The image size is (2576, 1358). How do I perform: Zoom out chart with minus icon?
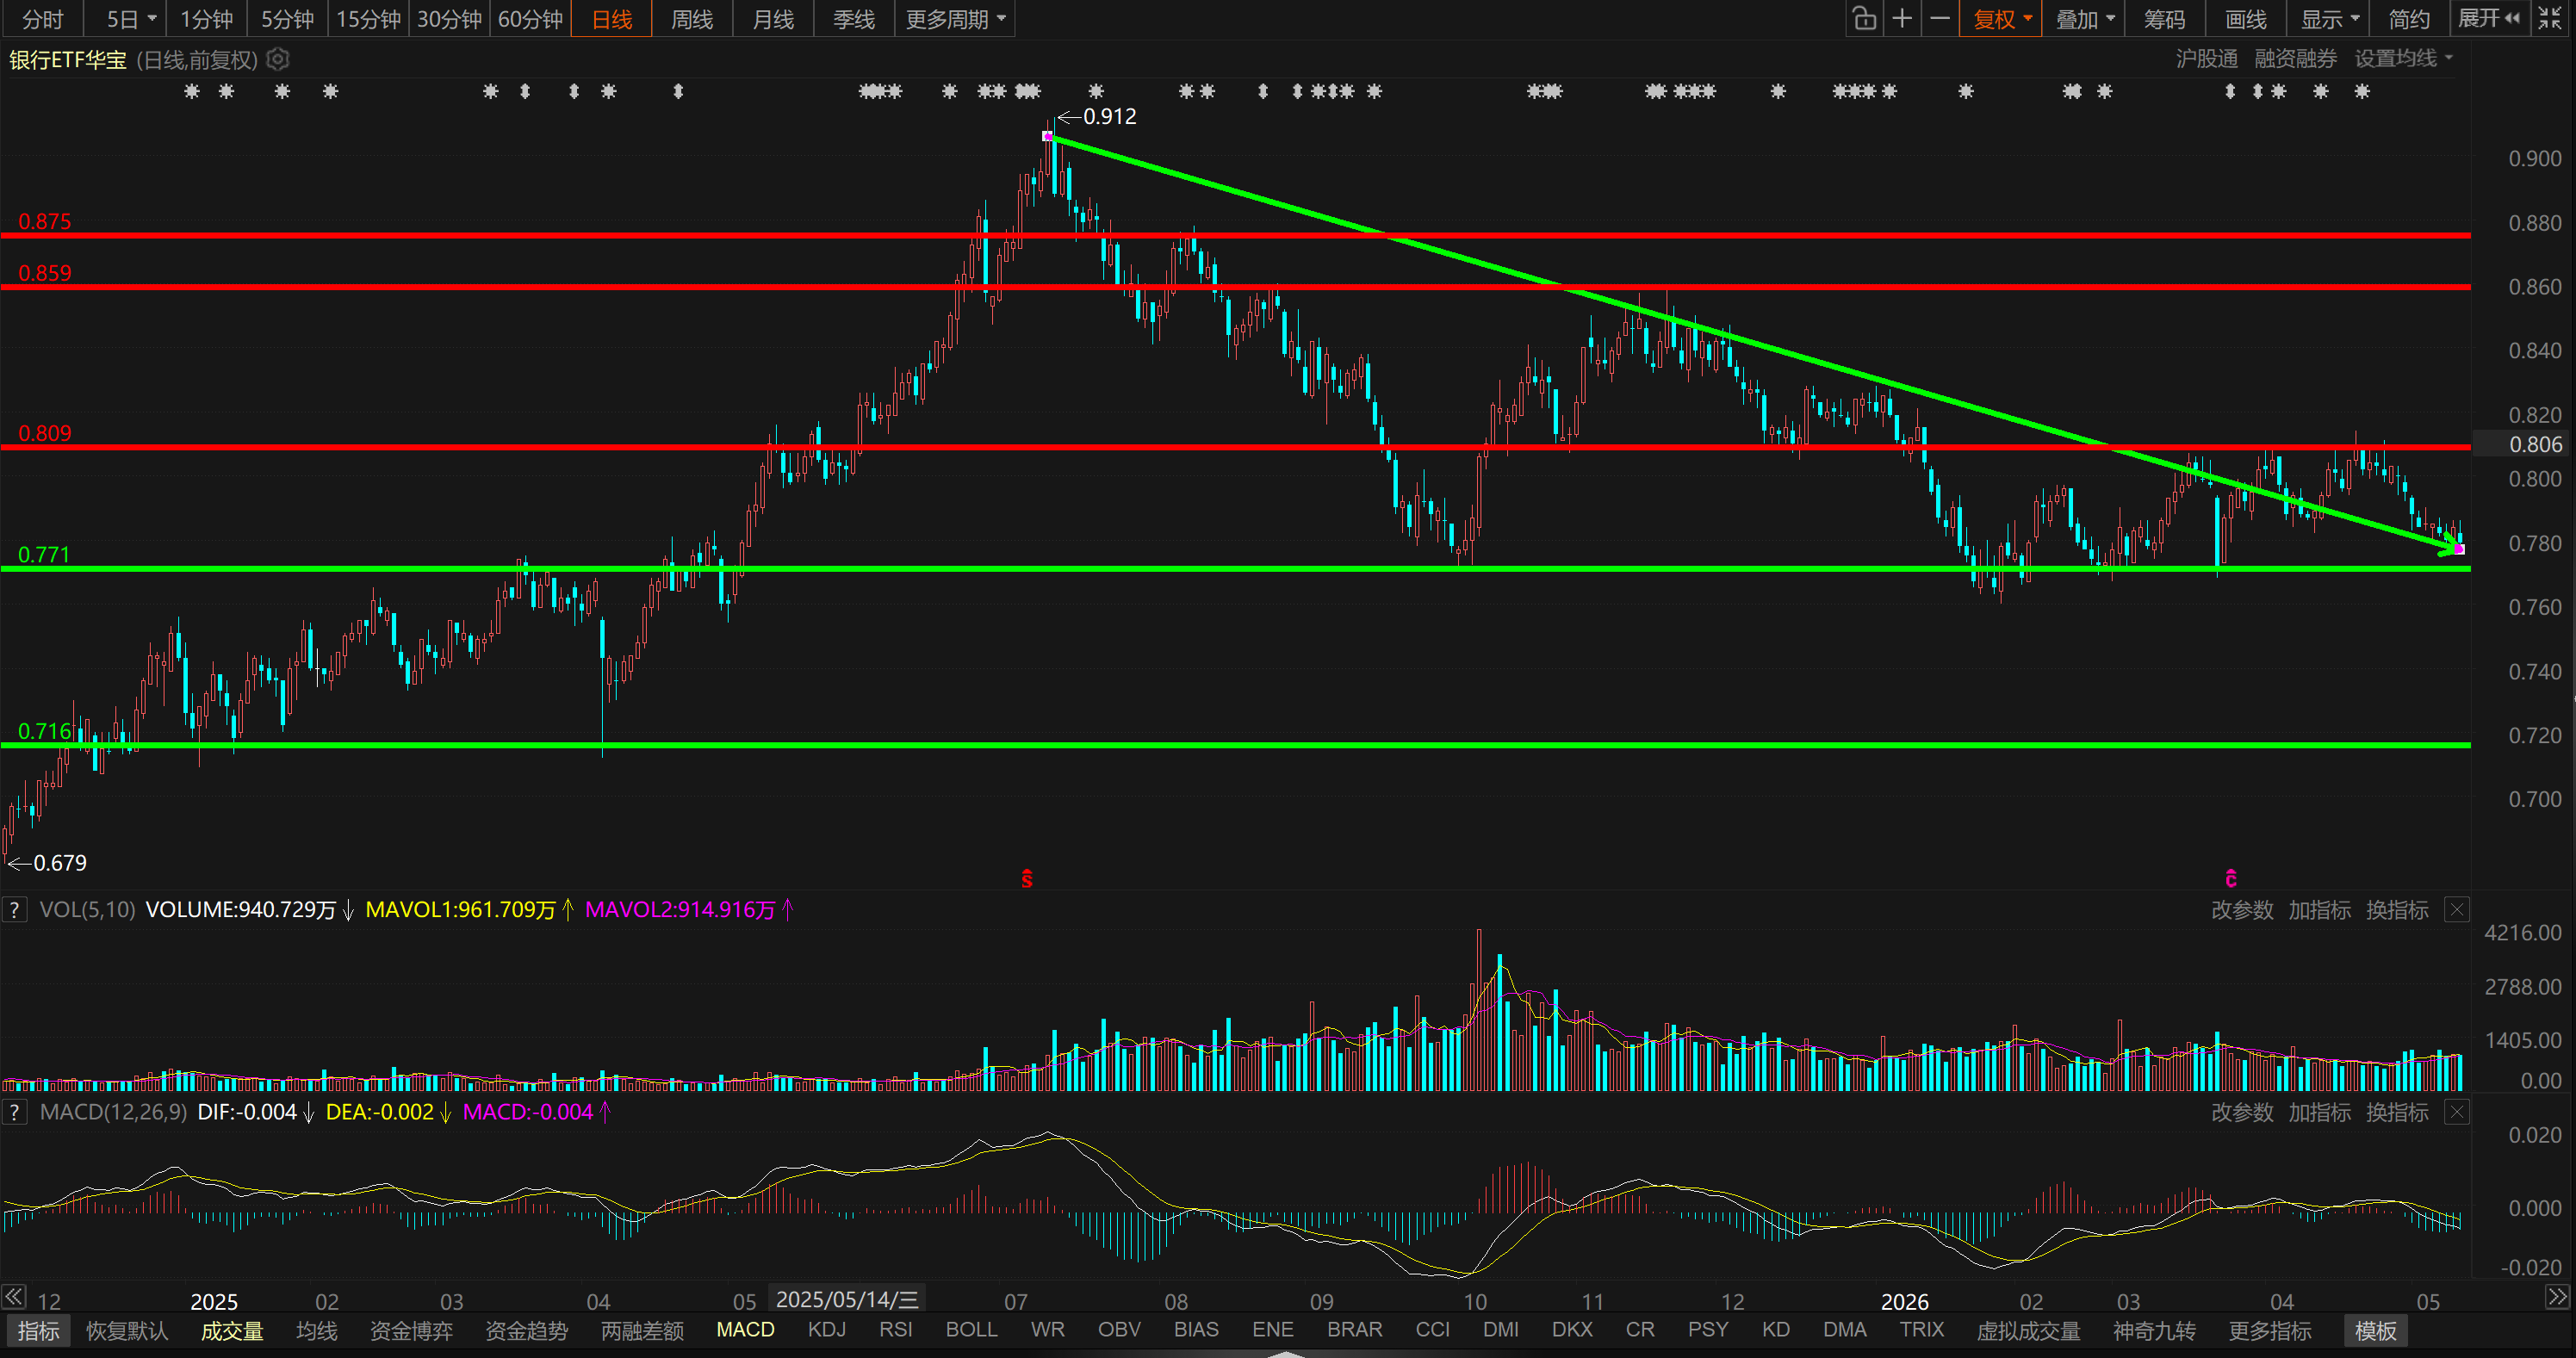click(1940, 19)
